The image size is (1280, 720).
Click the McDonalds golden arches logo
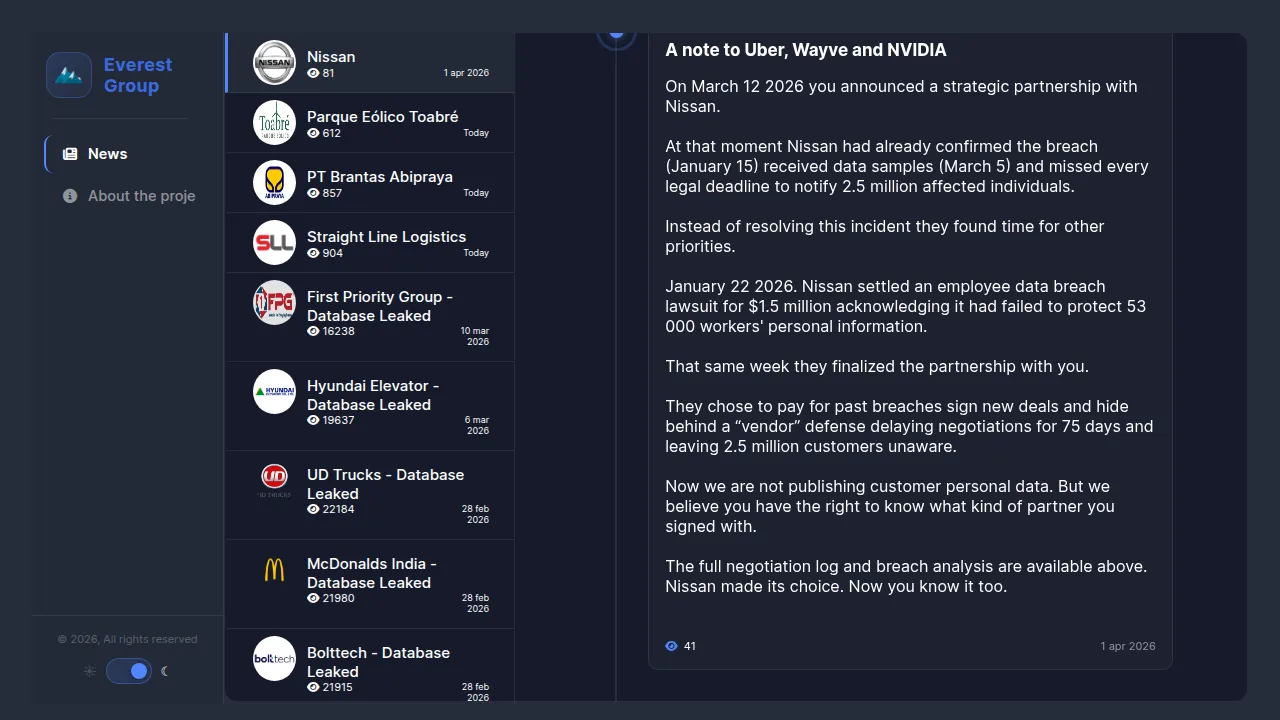tap(274, 570)
